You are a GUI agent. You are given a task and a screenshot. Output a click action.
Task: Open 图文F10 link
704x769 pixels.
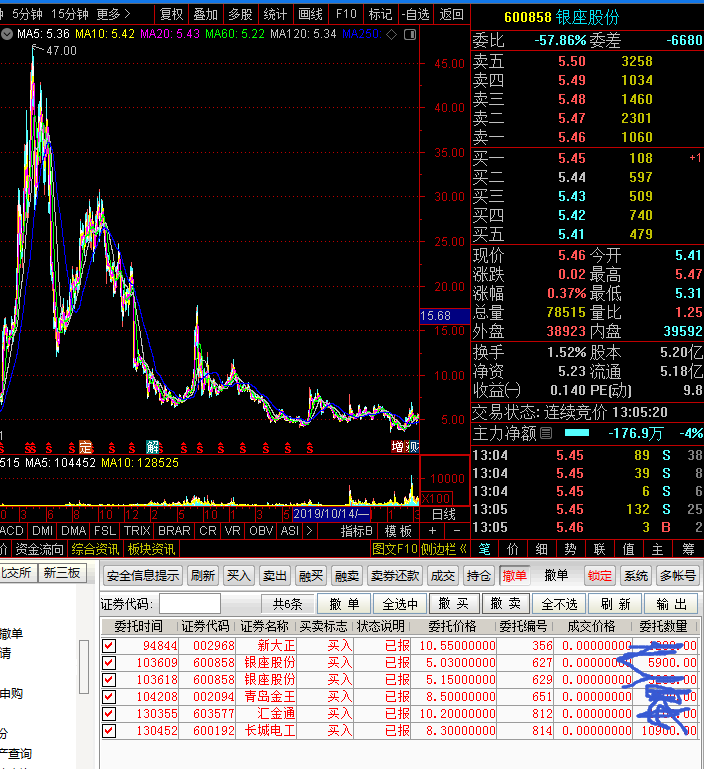(395, 549)
